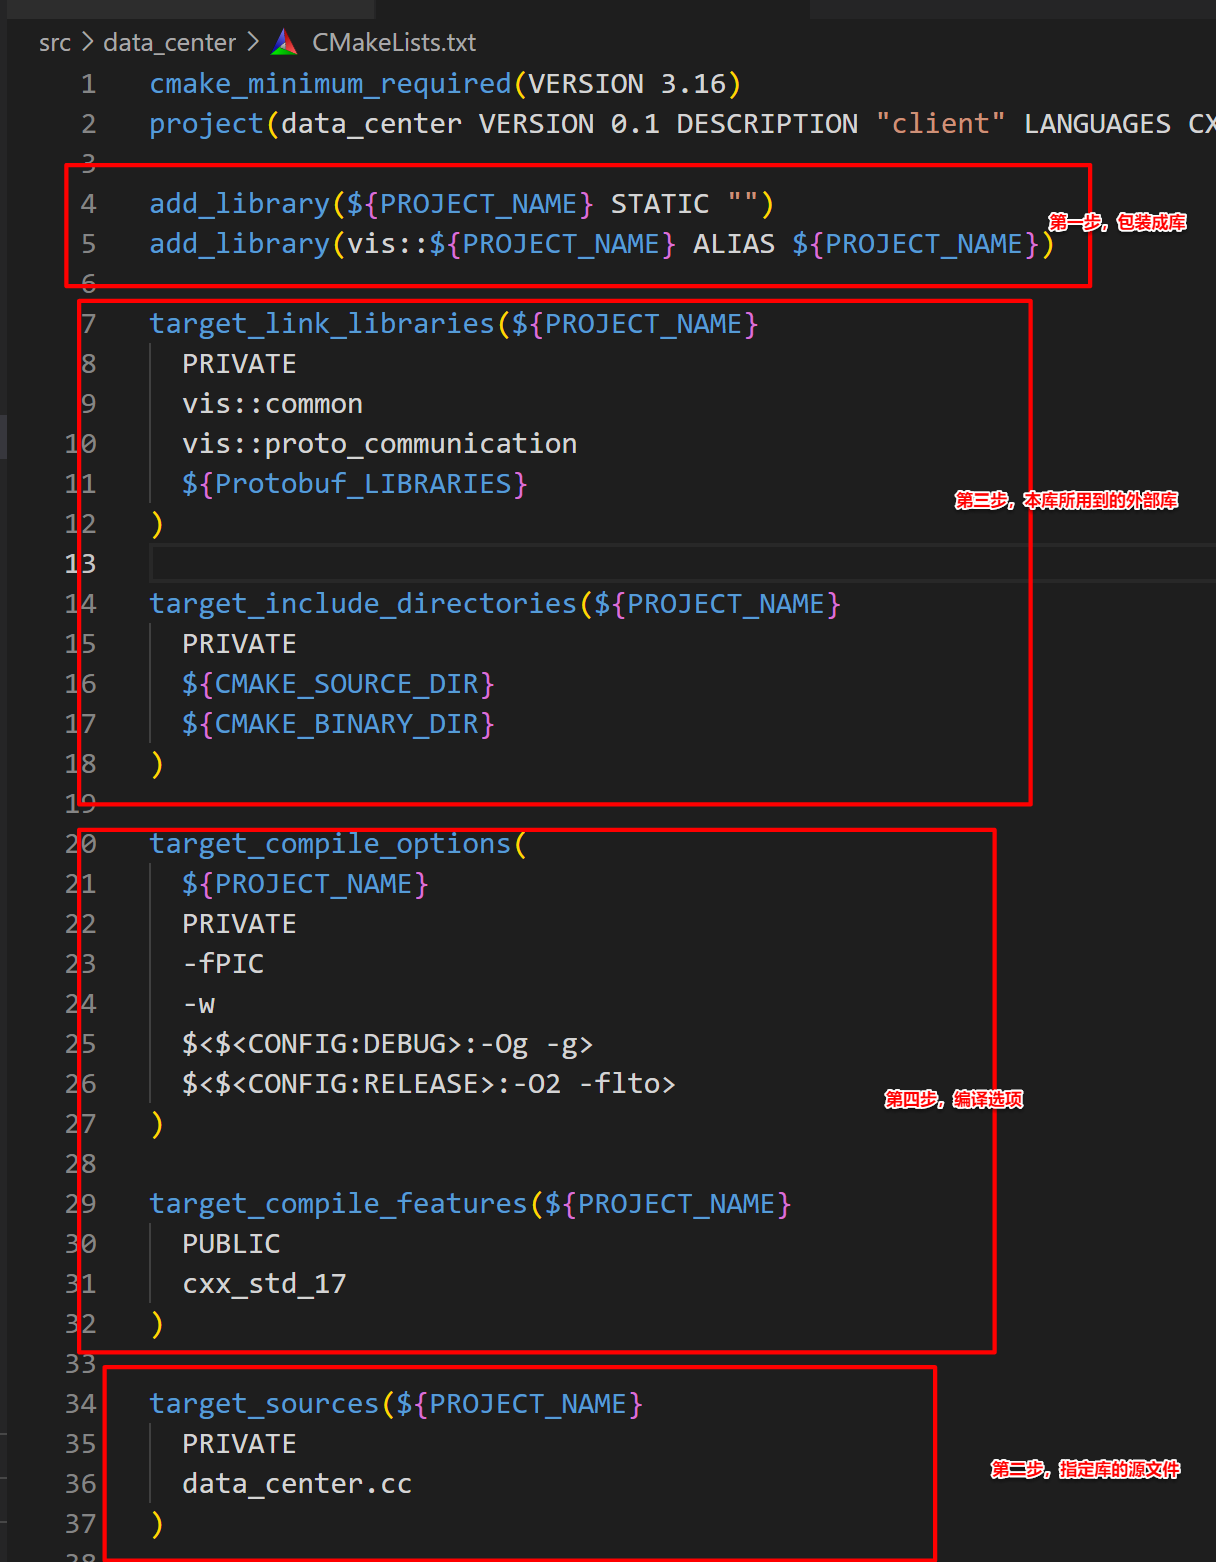
Task: Click ${CMAKE_BINARY_DIR} on line 17
Action: coord(338,724)
